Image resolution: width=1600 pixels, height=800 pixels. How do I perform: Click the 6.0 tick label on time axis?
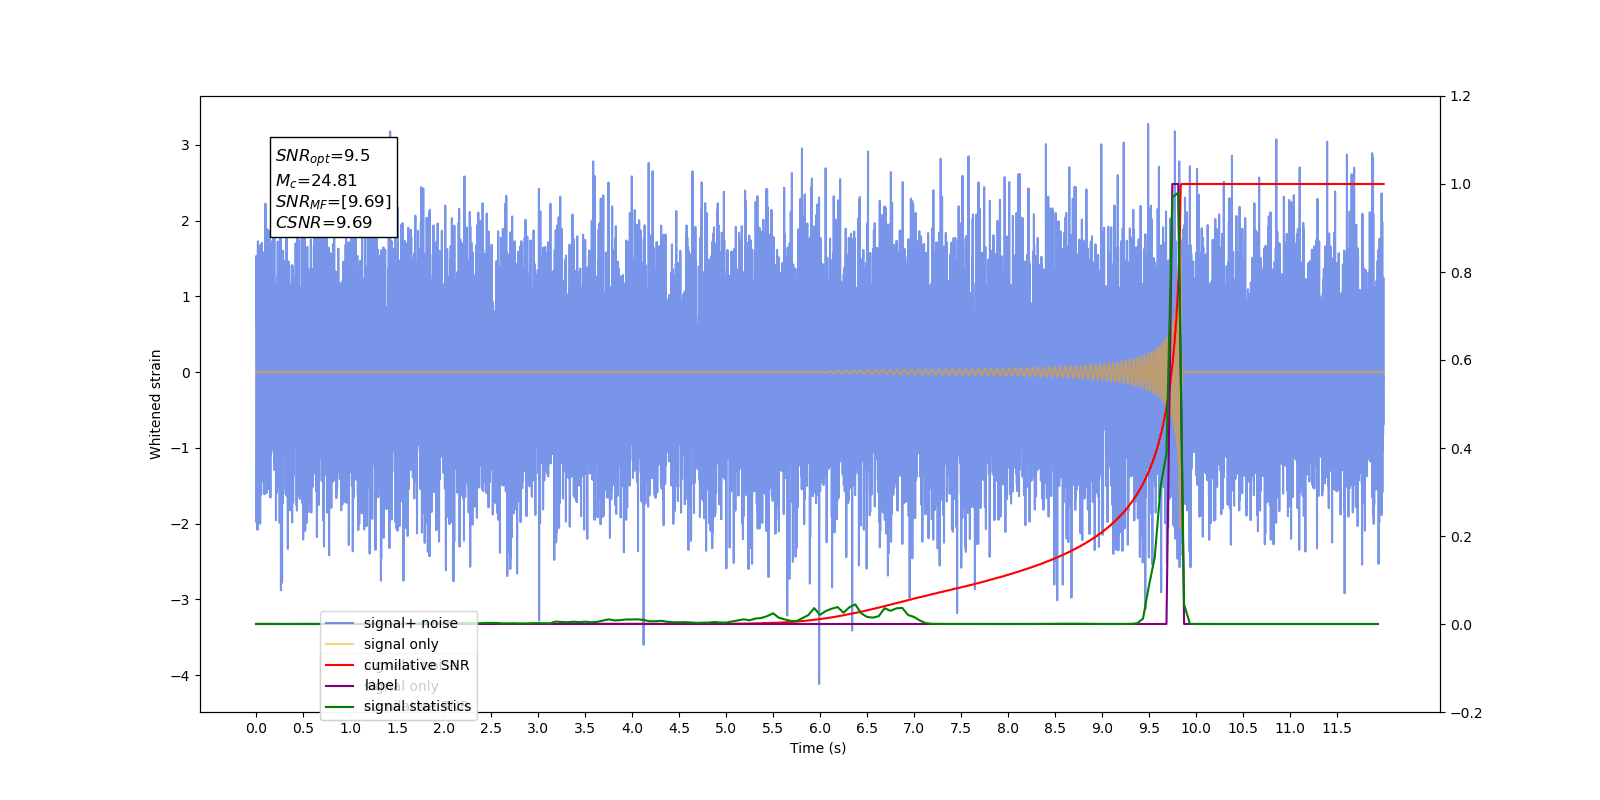click(x=820, y=728)
